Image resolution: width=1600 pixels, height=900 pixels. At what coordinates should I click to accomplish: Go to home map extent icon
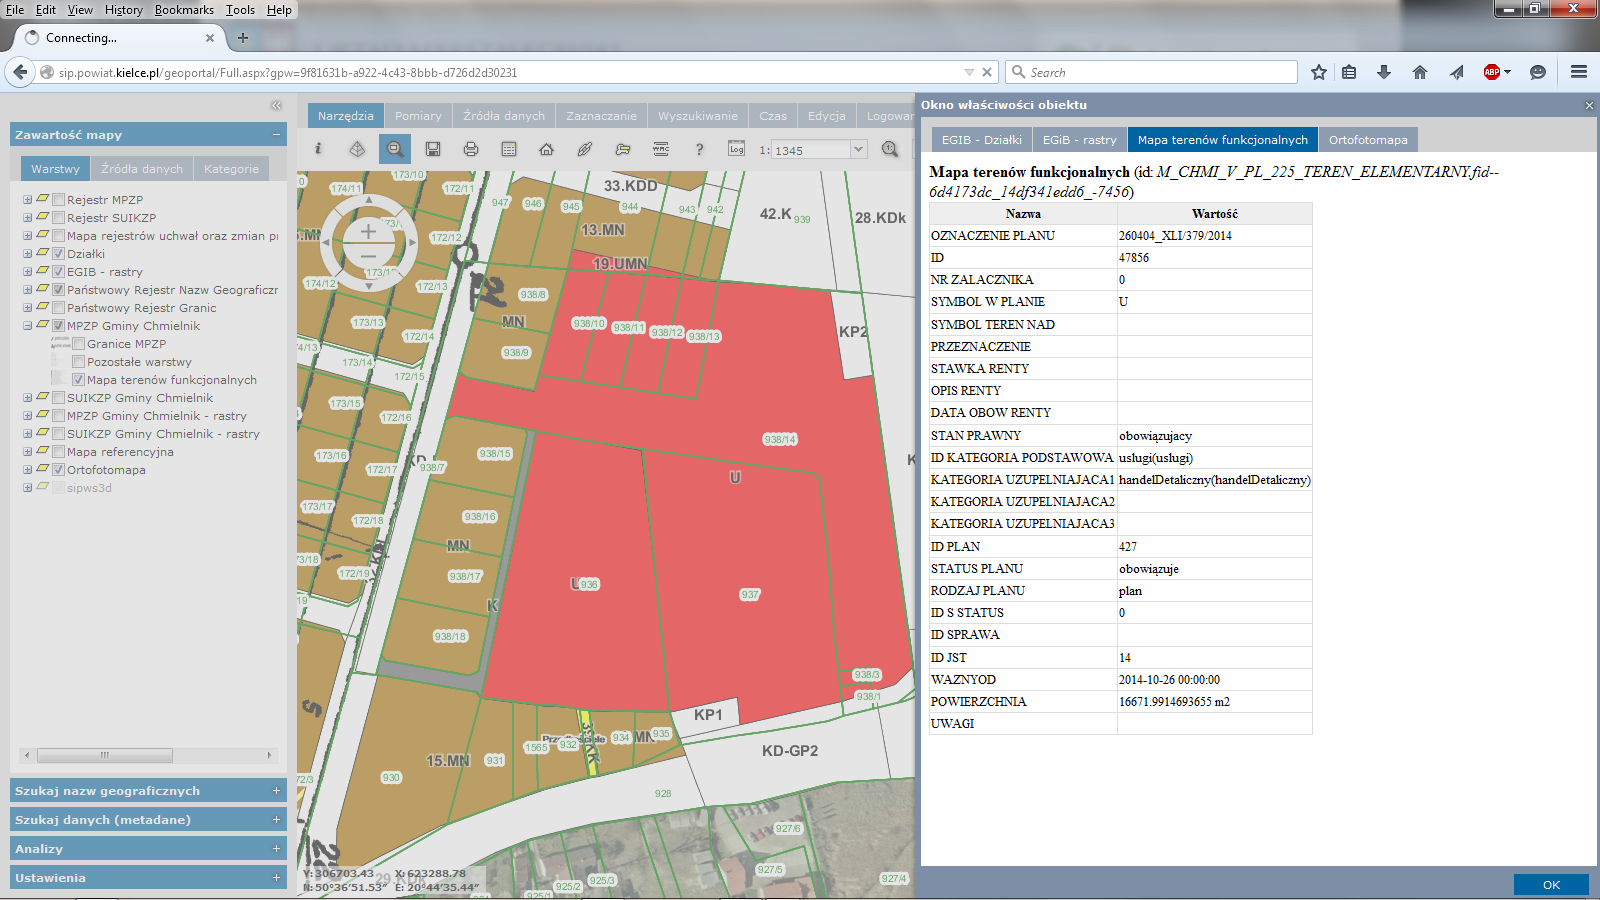pyautogui.click(x=546, y=149)
